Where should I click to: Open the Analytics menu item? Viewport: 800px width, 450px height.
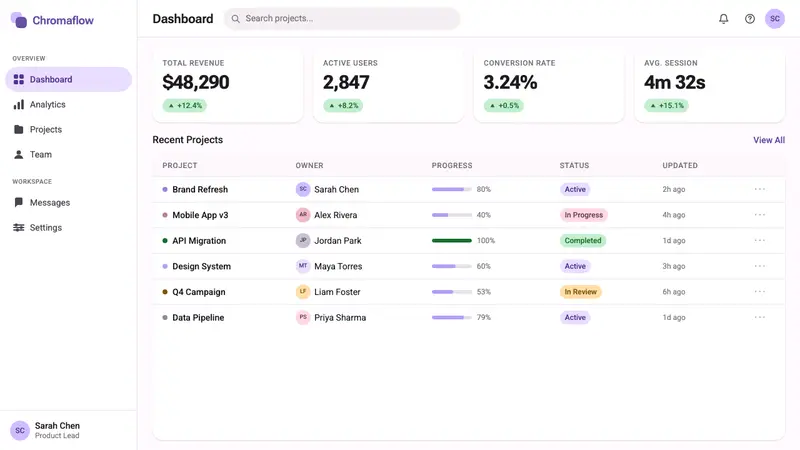(x=68, y=105)
